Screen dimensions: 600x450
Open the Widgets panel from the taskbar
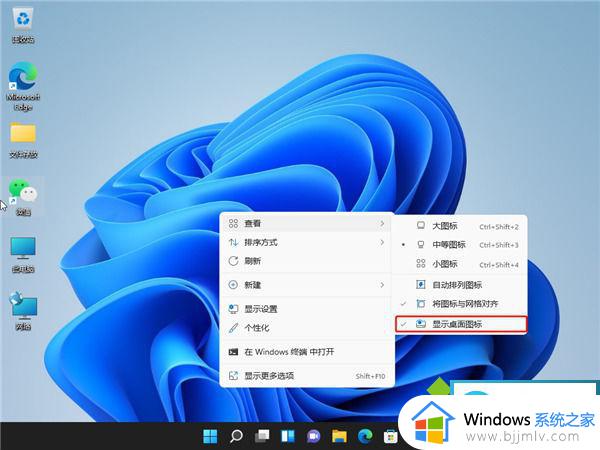point(288,436)
